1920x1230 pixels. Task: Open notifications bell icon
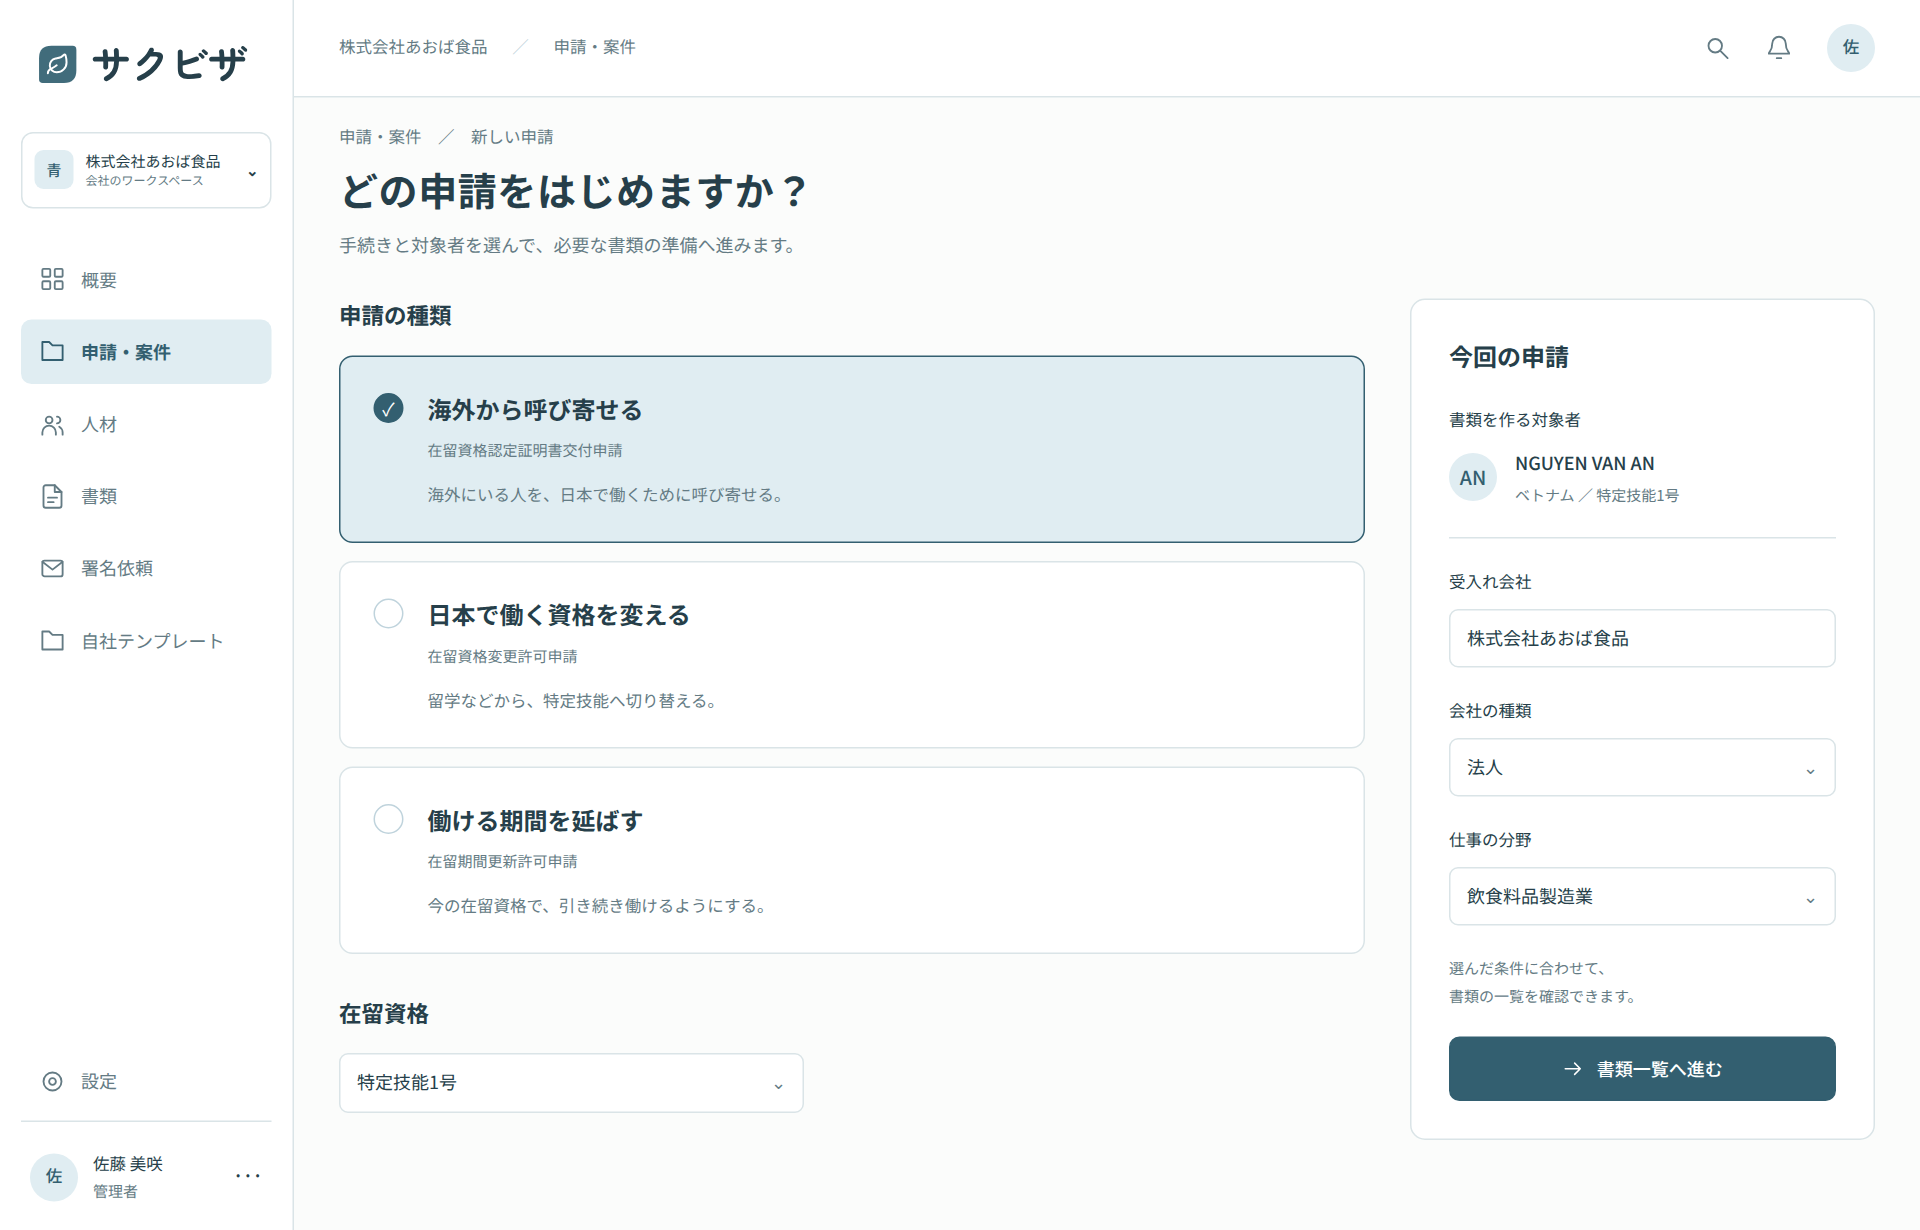click(x=1778, y=48)
